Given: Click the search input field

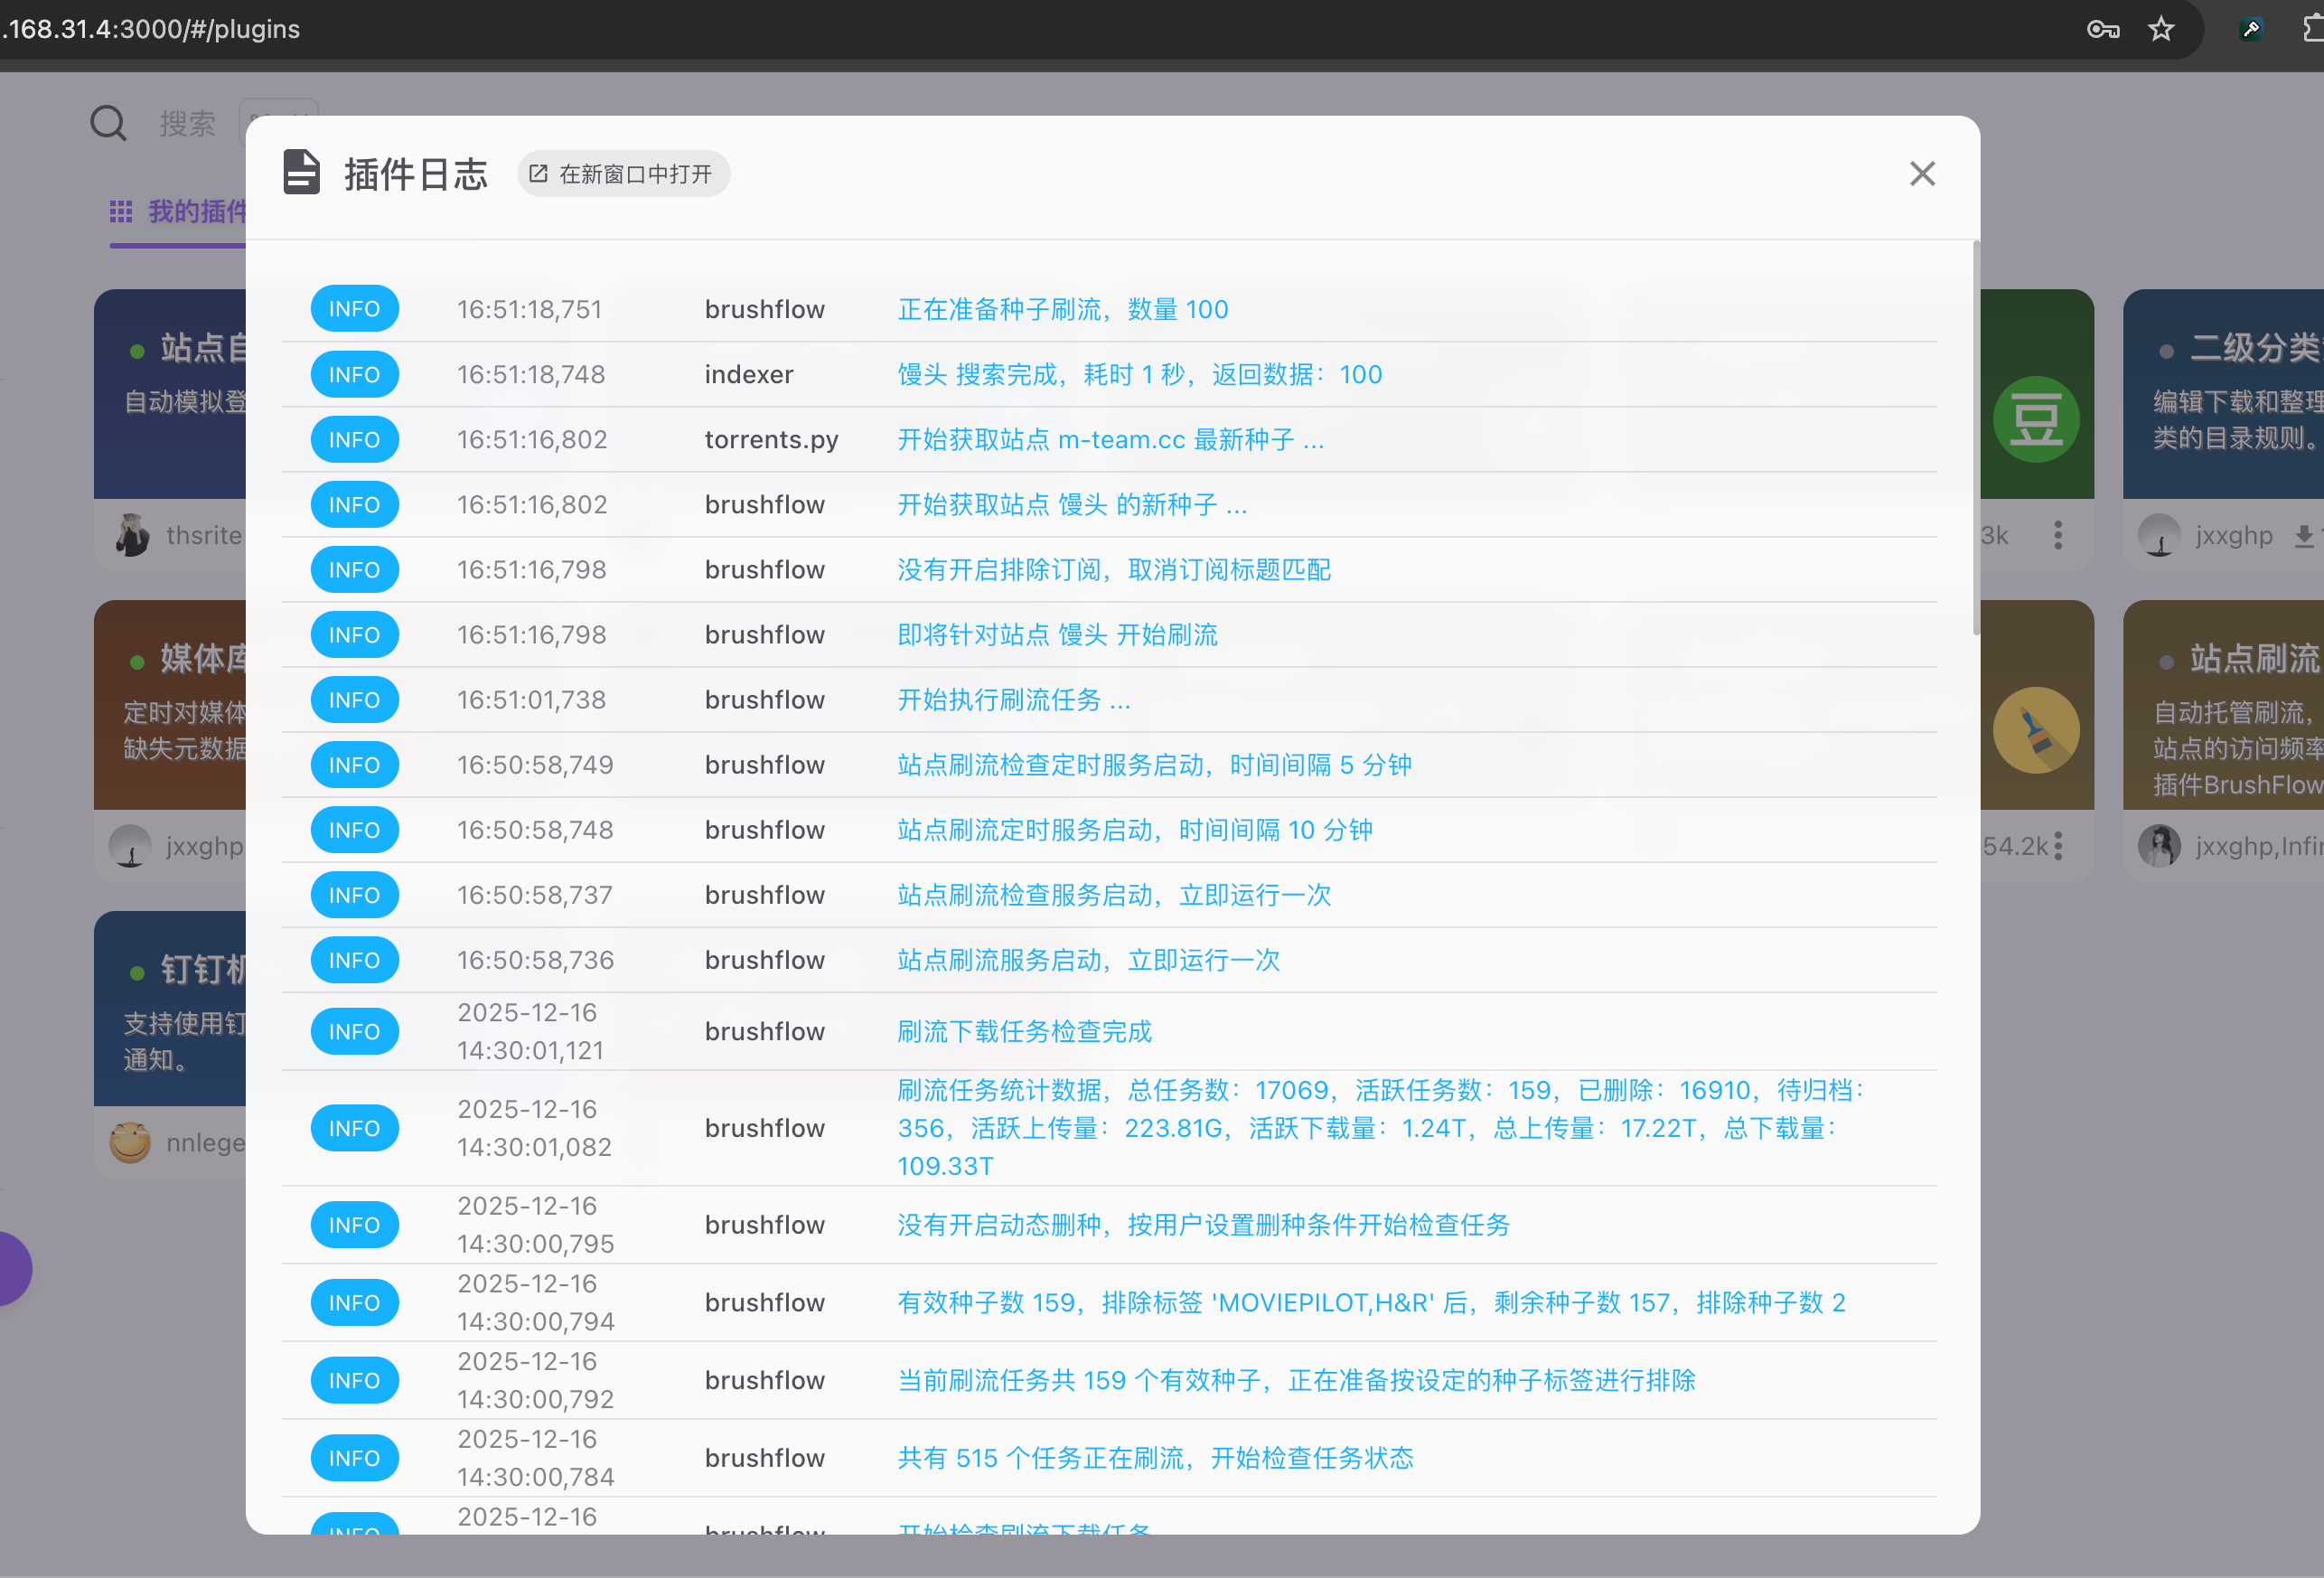Looking at the screenshot, I should coord(189,124).
